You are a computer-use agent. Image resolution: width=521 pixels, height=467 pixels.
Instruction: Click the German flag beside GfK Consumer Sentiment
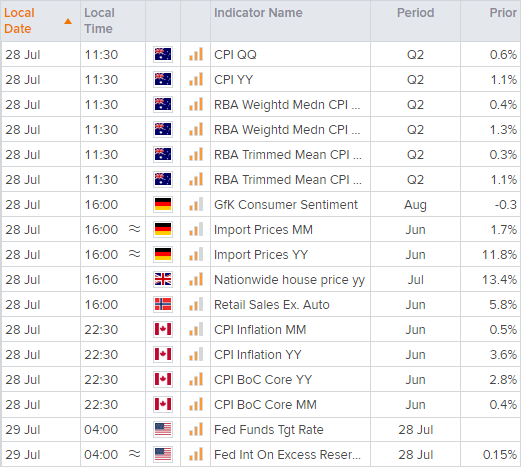163,204
